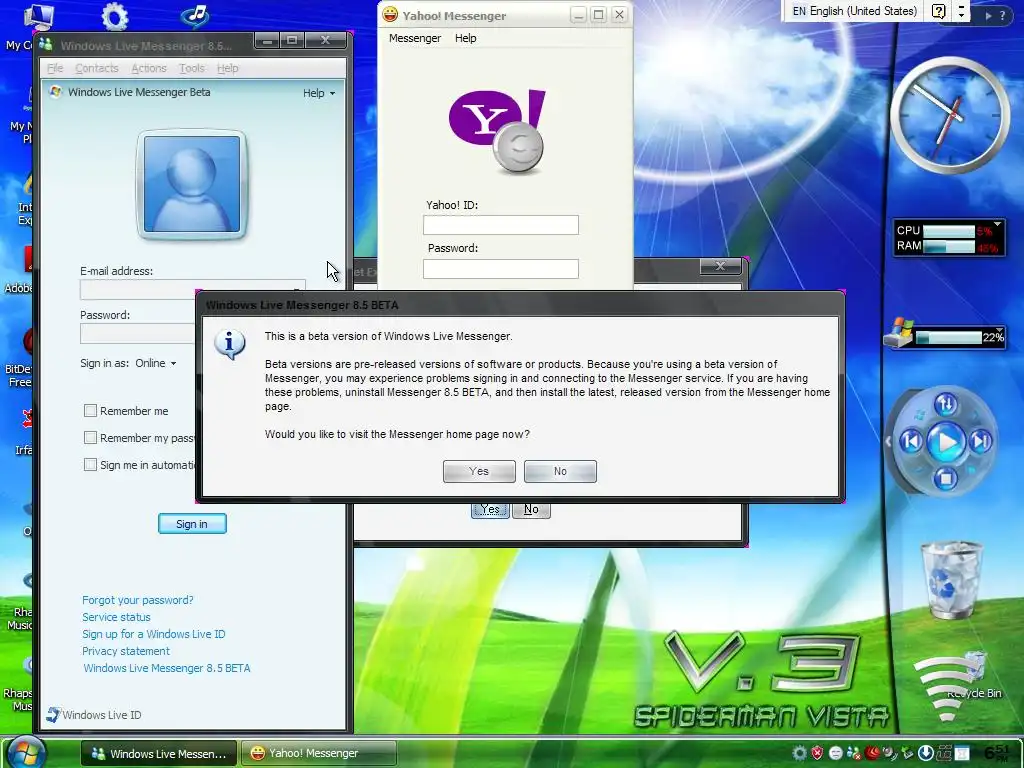The height and width of the screenshot is (768, 1024).
Task: Open the Windows Live Messenger 8.5 BETA link
Action: pyautogui.click(x=167, y=667)
